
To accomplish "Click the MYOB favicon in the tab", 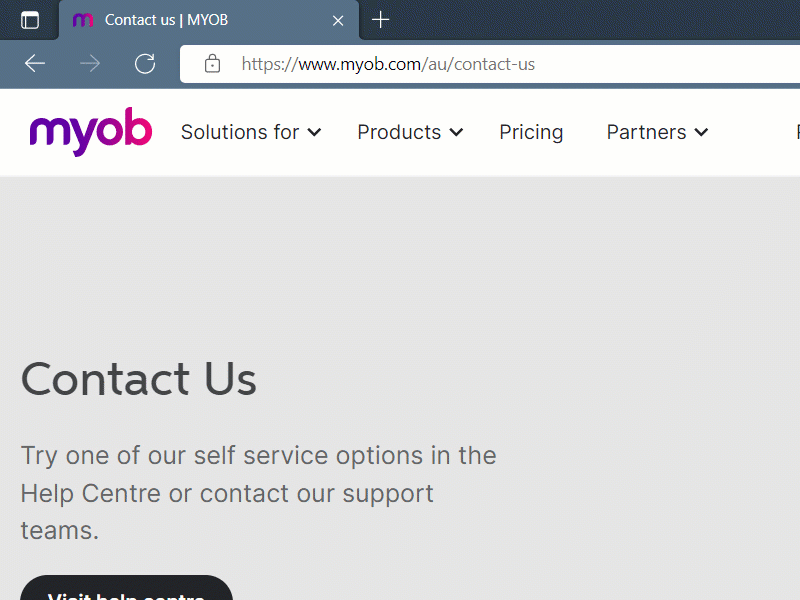I will 83,20.
